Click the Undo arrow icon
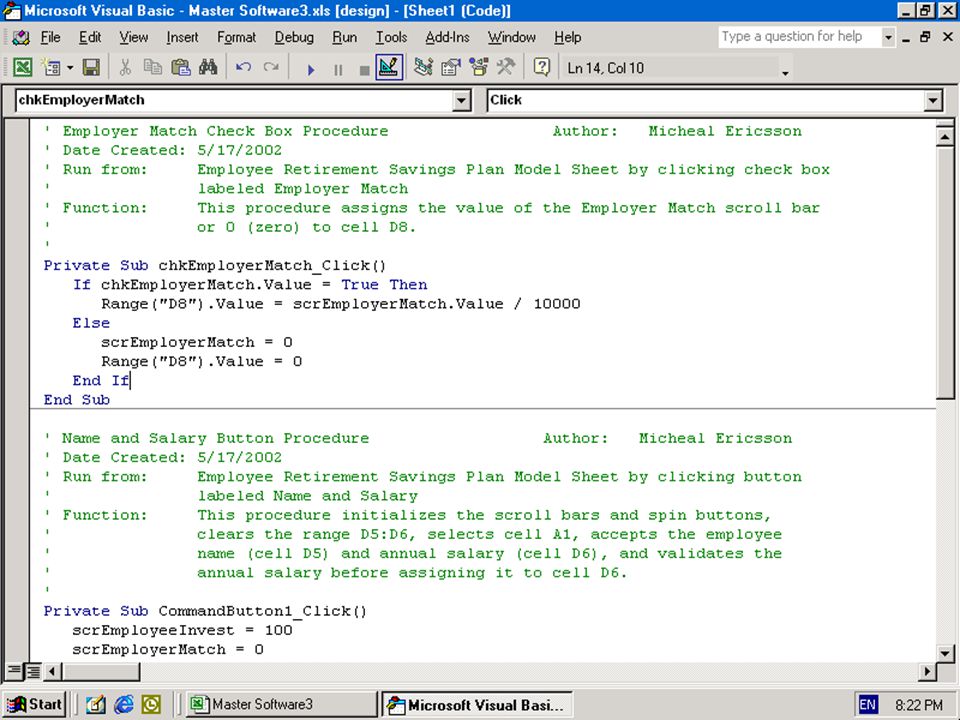The image size is (960, 720). [244, 67]
